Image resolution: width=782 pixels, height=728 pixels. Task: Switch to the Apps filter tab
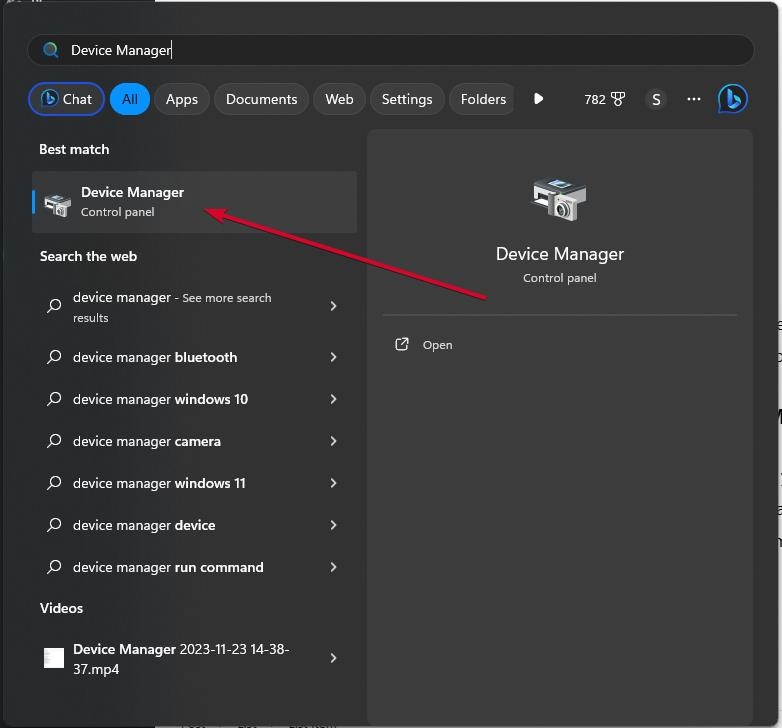click(182, 99)
